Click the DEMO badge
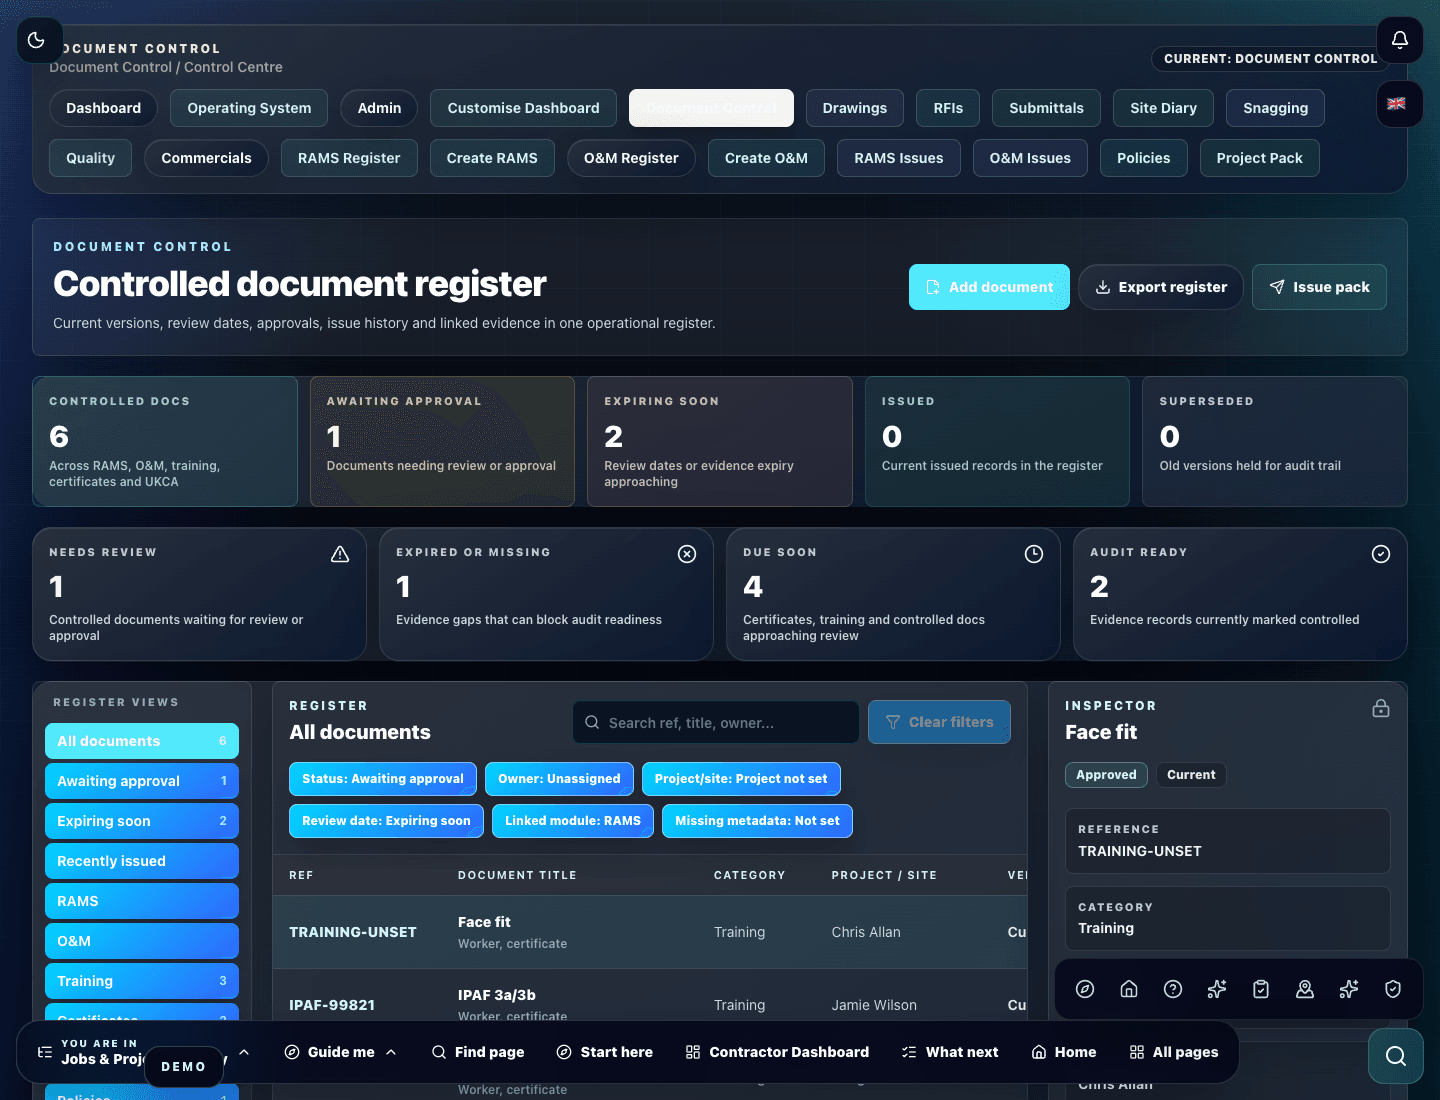Viewport: 1440px width, 1100px height. [x=183, y=1067]
